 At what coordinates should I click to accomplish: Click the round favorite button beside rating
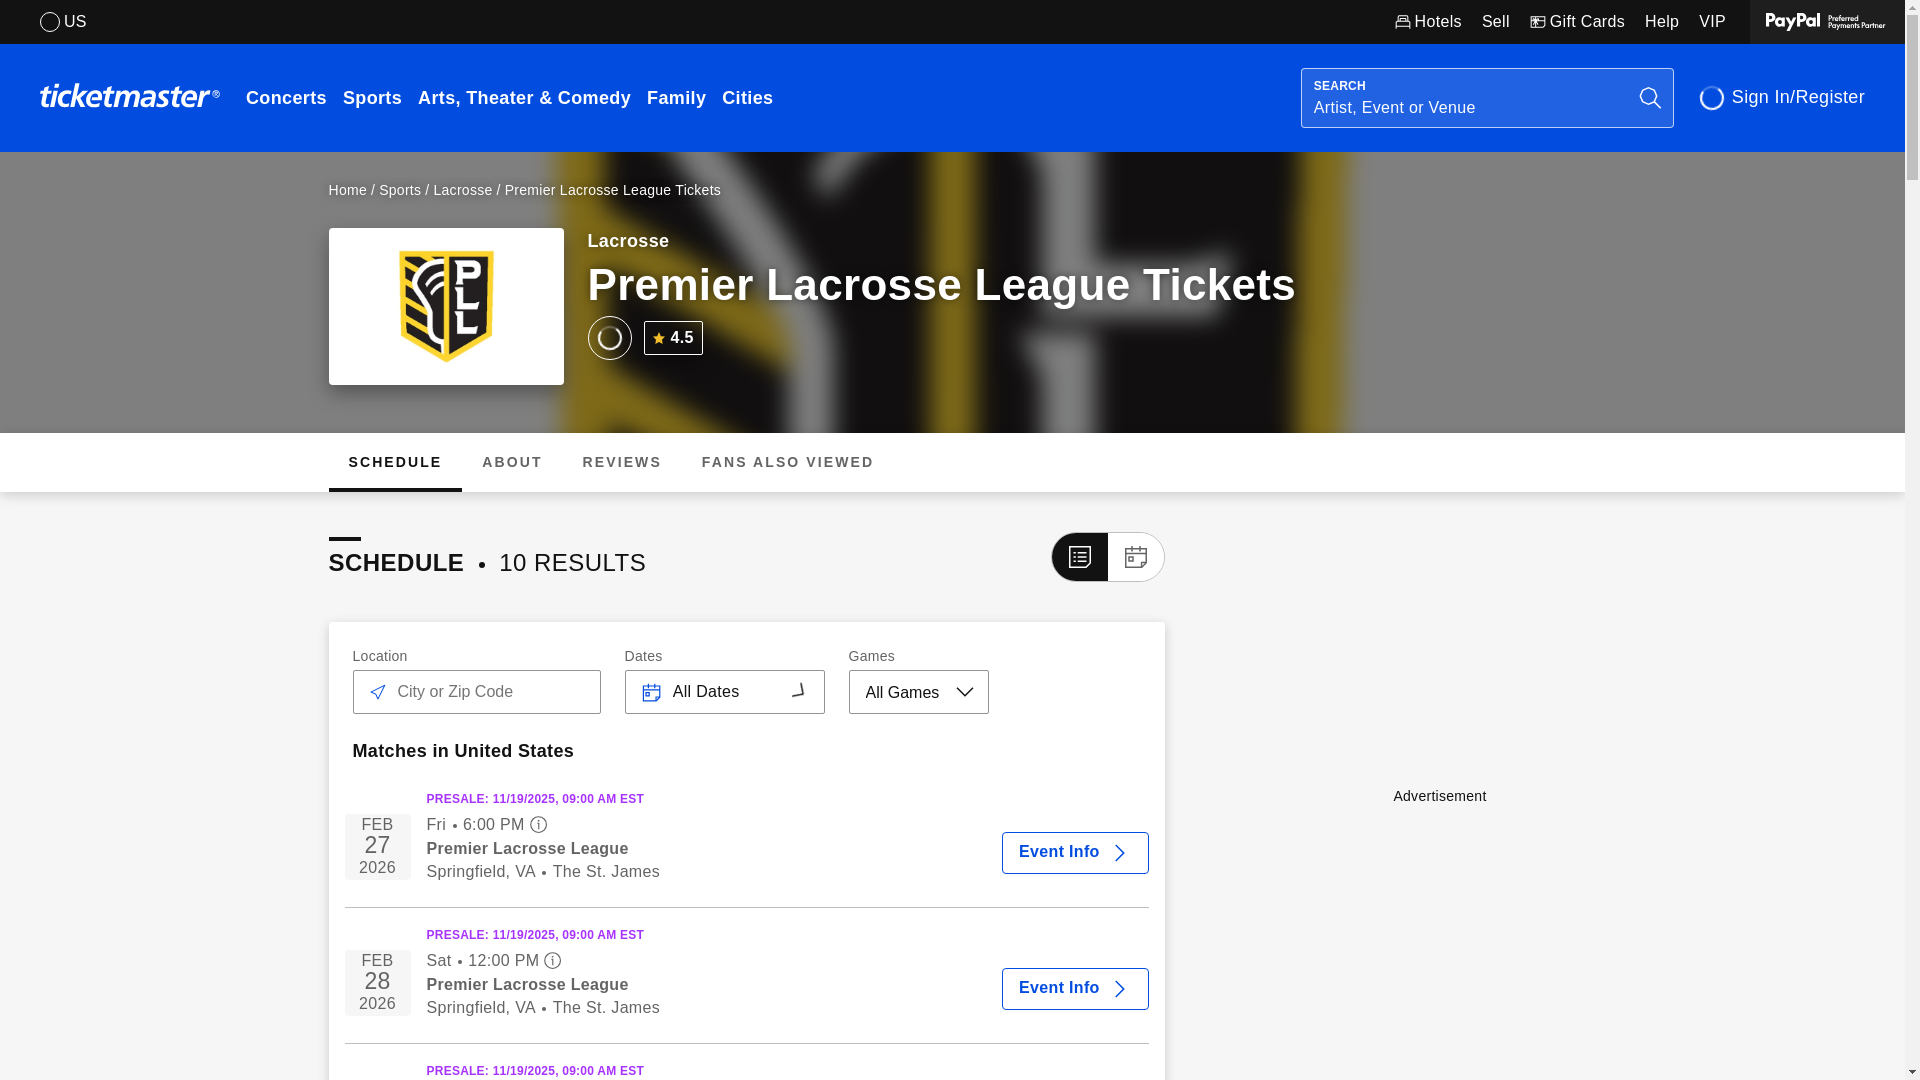(609, 338)
